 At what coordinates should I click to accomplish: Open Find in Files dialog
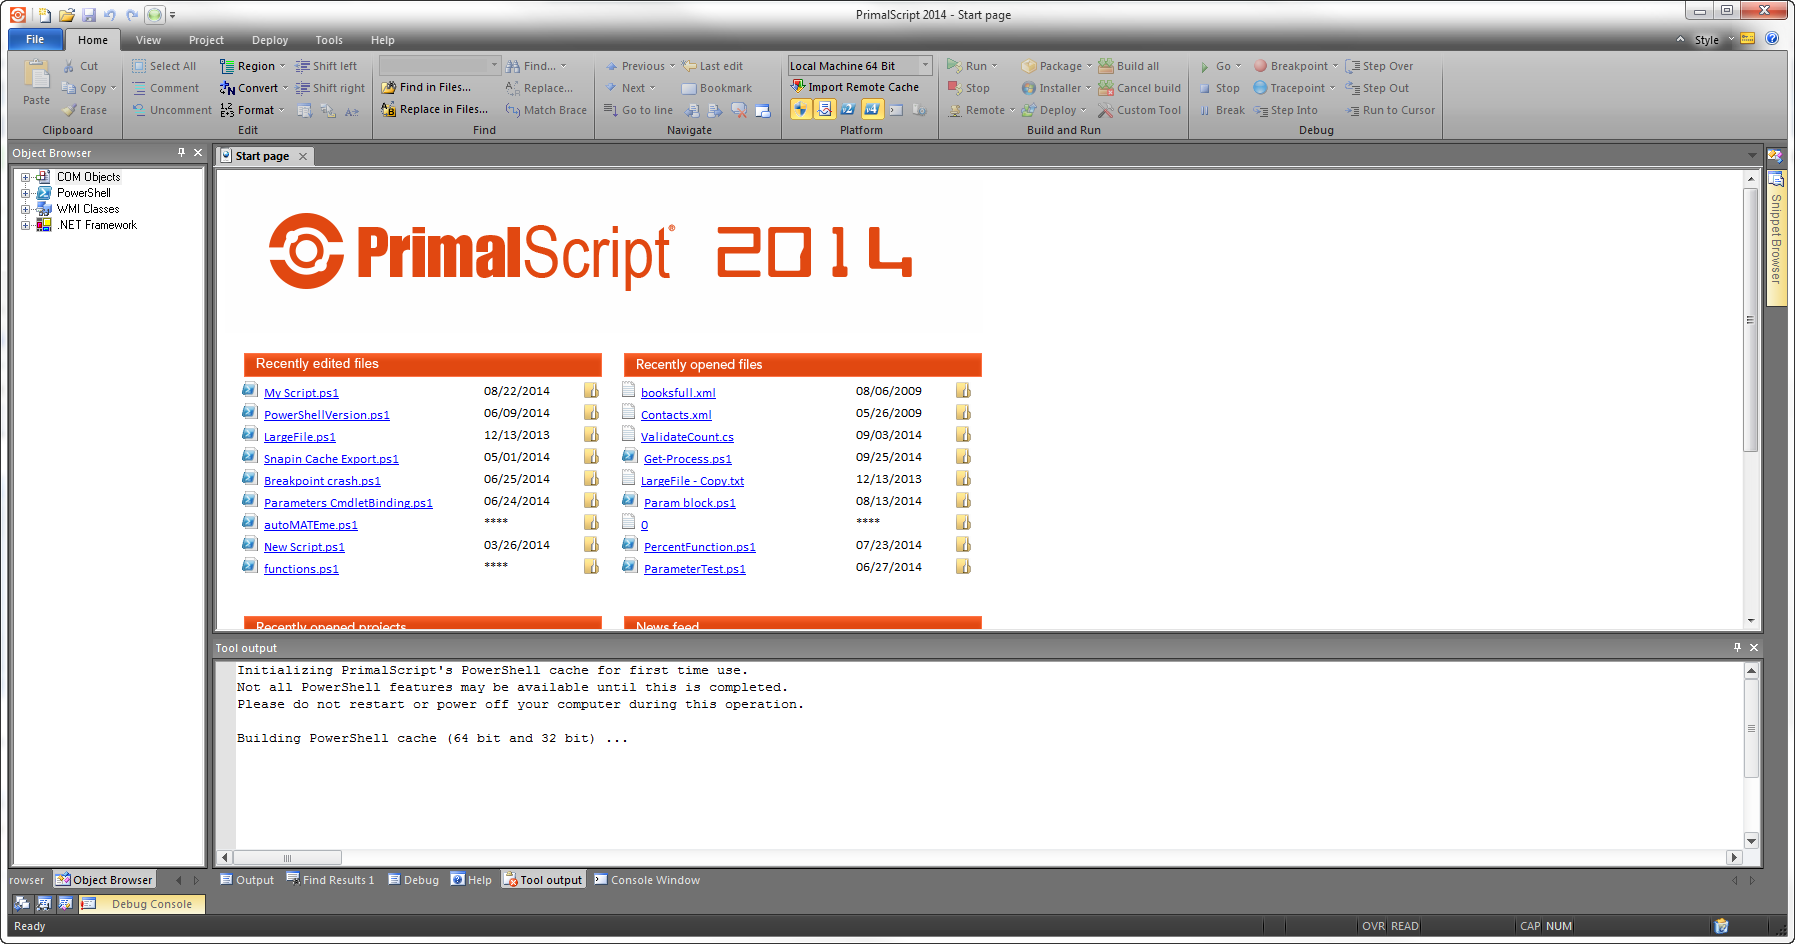(426, 88)
